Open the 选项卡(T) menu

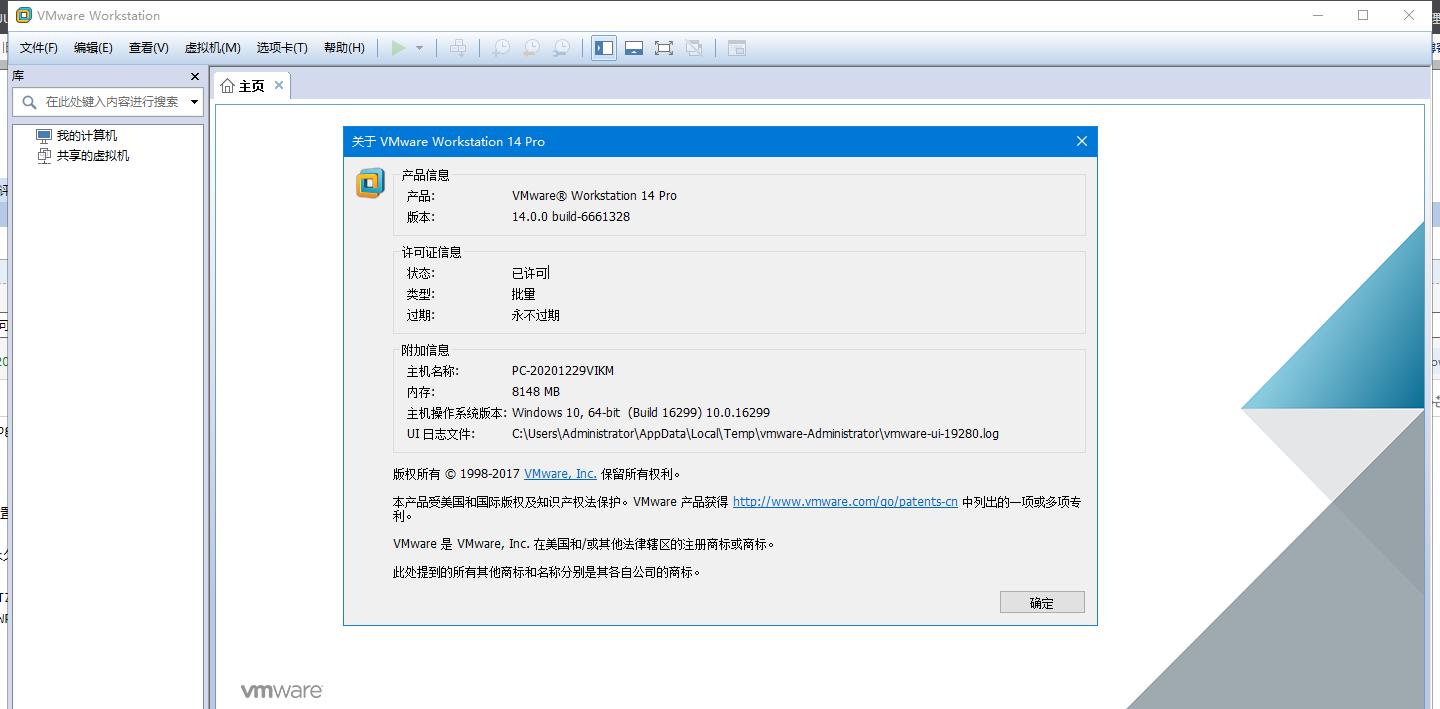point(282,48)
